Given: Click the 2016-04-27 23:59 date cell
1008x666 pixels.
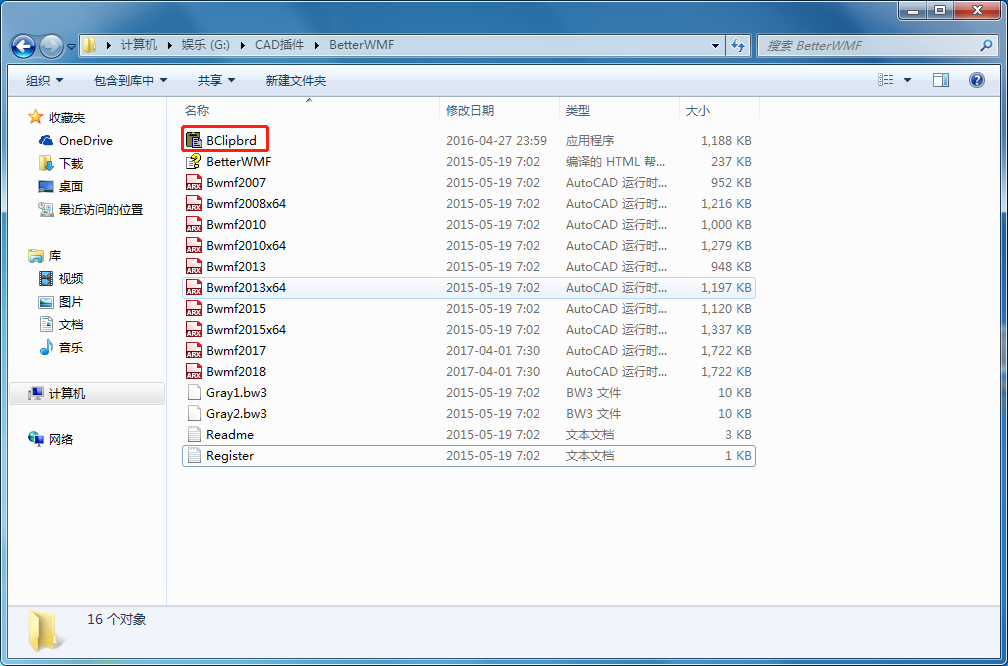Looking at the screenshot, I should pos(496,140).
